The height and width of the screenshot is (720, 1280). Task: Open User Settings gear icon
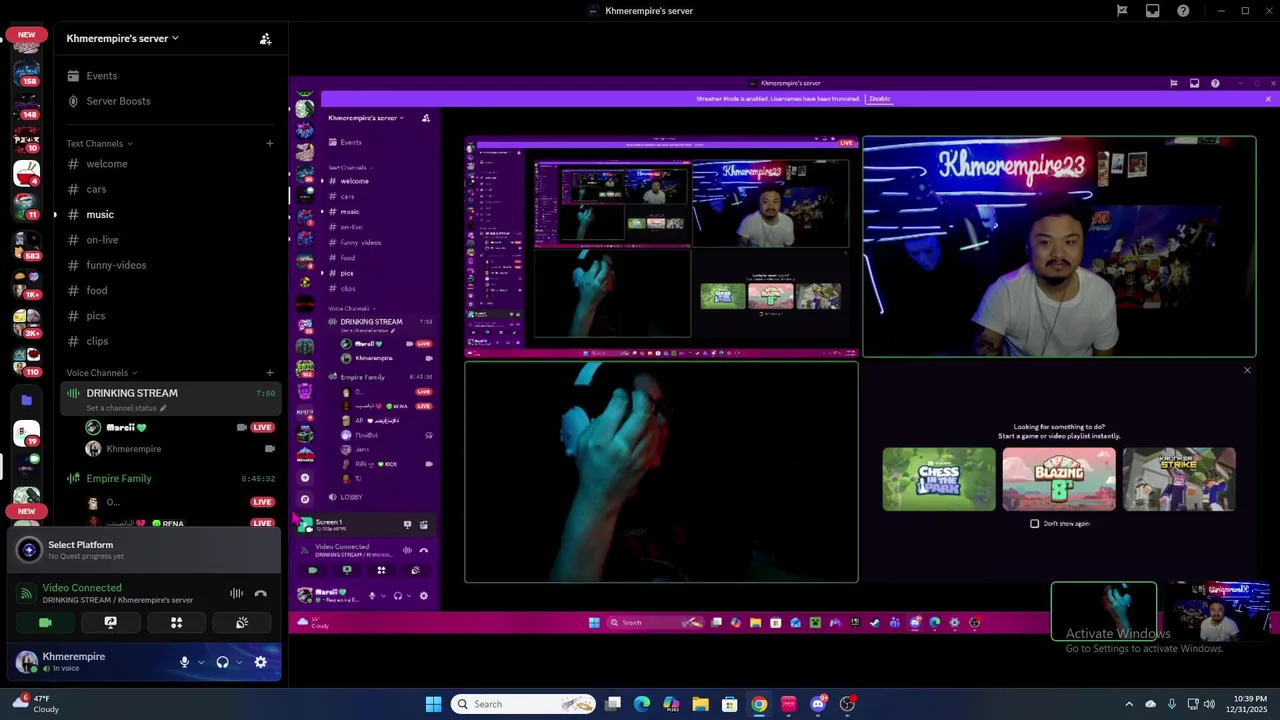pyautogui.click(x=261, y=662)
